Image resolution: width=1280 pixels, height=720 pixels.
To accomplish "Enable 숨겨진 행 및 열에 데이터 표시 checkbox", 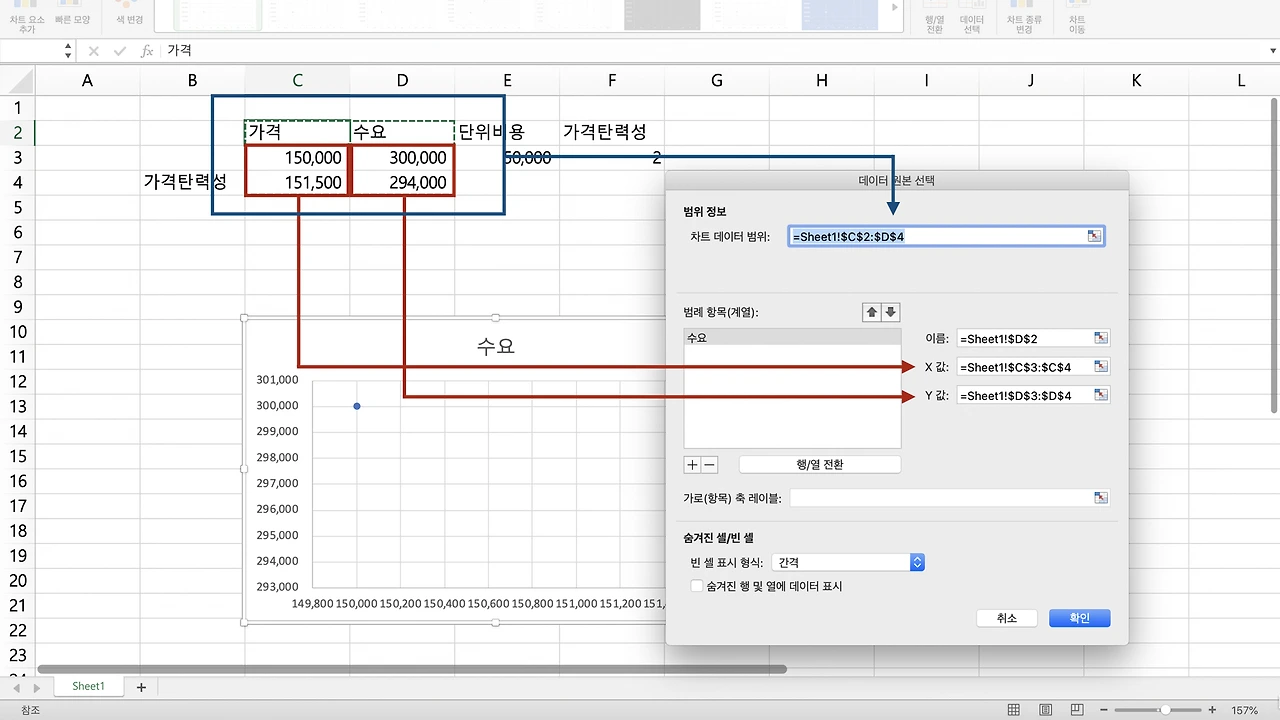I will tap(697, 586).
